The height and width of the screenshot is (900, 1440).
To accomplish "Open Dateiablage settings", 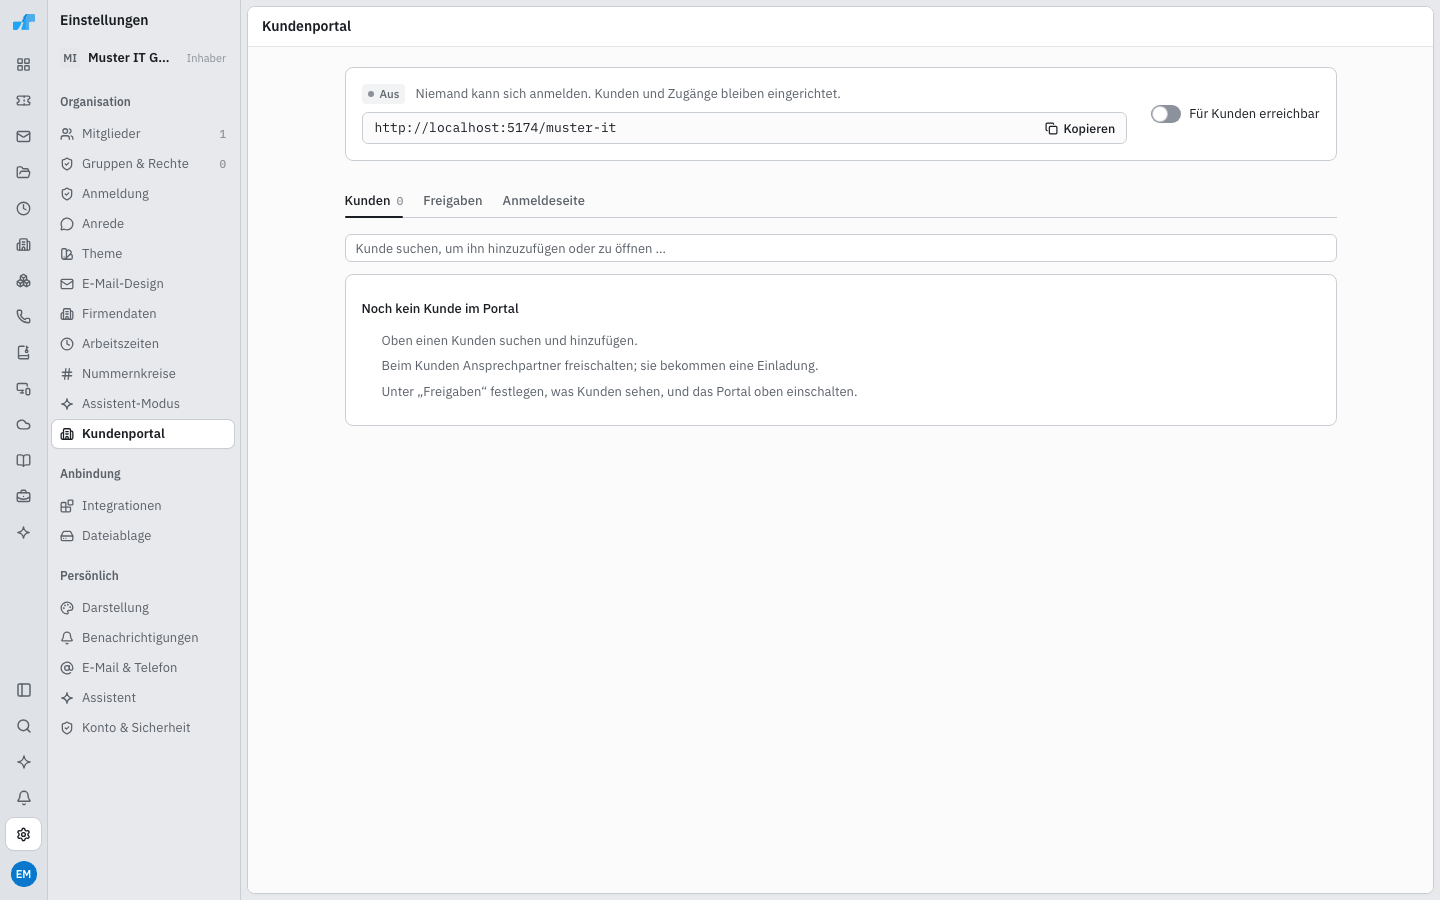I will tap(143, 536).
